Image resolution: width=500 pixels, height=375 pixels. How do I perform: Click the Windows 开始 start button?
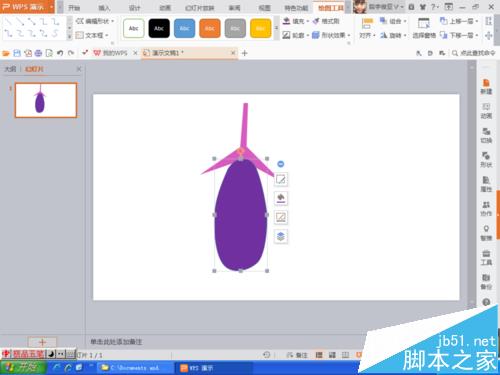pos(22,368)
